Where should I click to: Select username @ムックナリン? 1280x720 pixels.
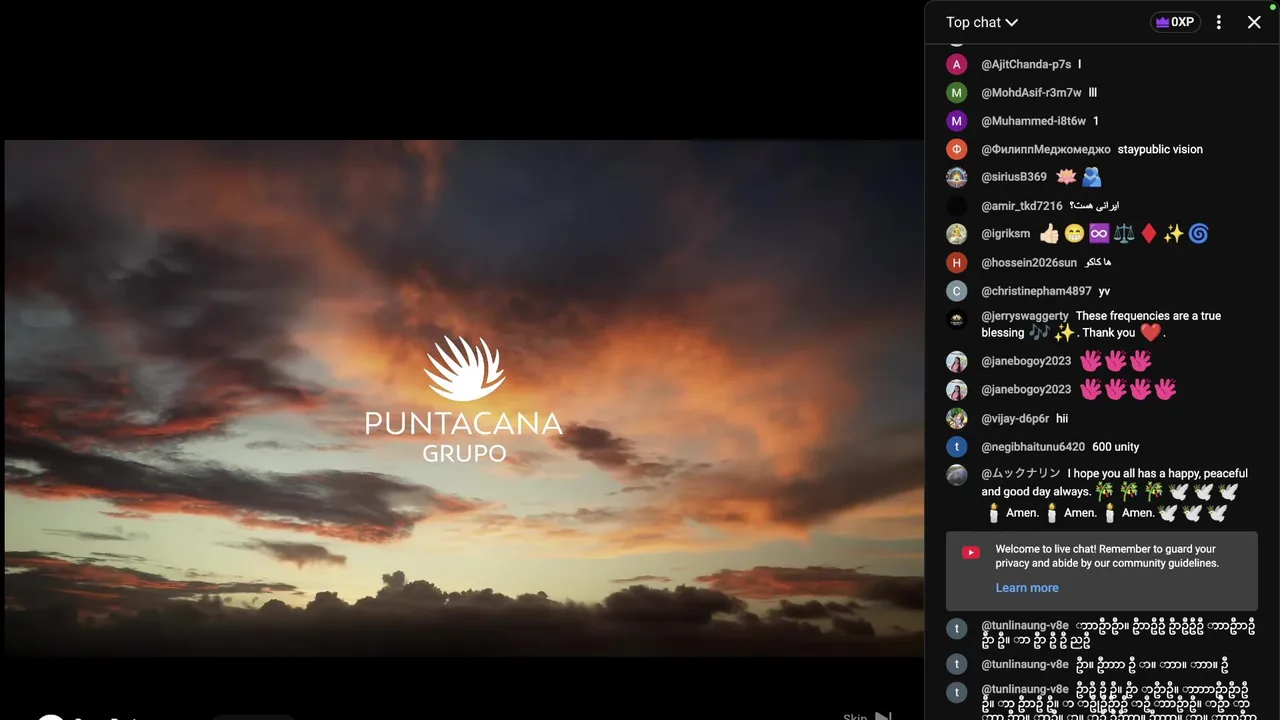pos(1019,474)
